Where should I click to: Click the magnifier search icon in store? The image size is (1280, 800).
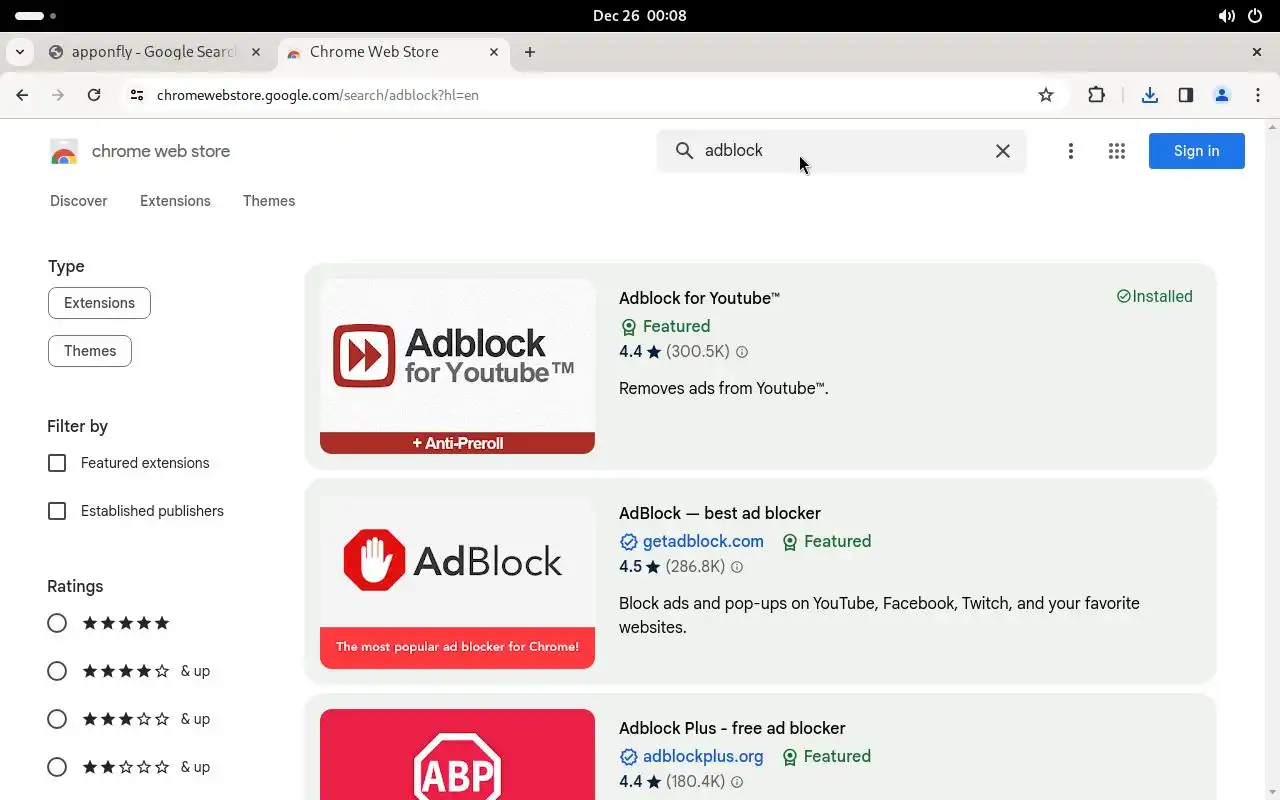[684, 150]
